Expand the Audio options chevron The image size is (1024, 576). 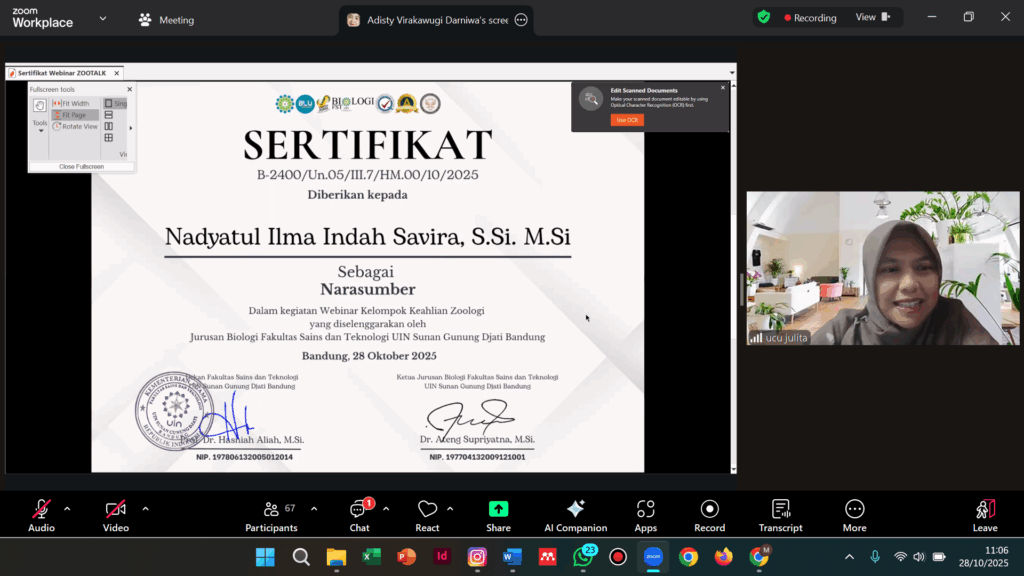[67, 508]
